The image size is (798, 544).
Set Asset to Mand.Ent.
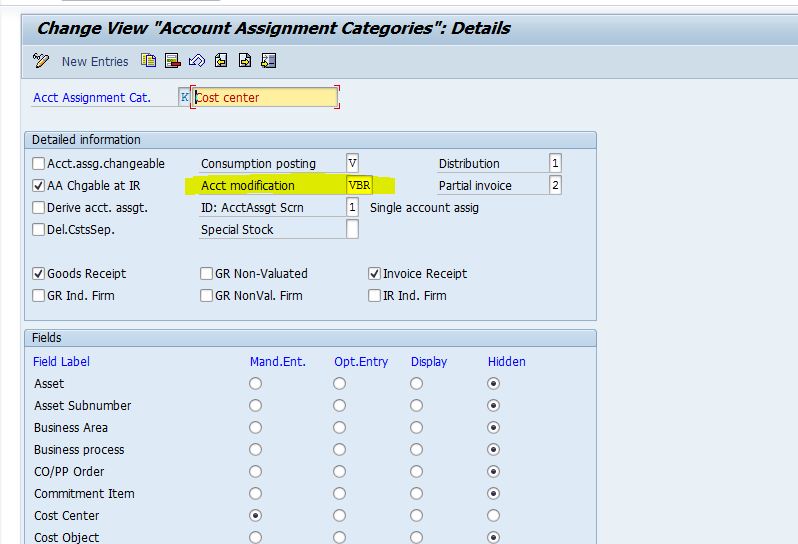255,383
